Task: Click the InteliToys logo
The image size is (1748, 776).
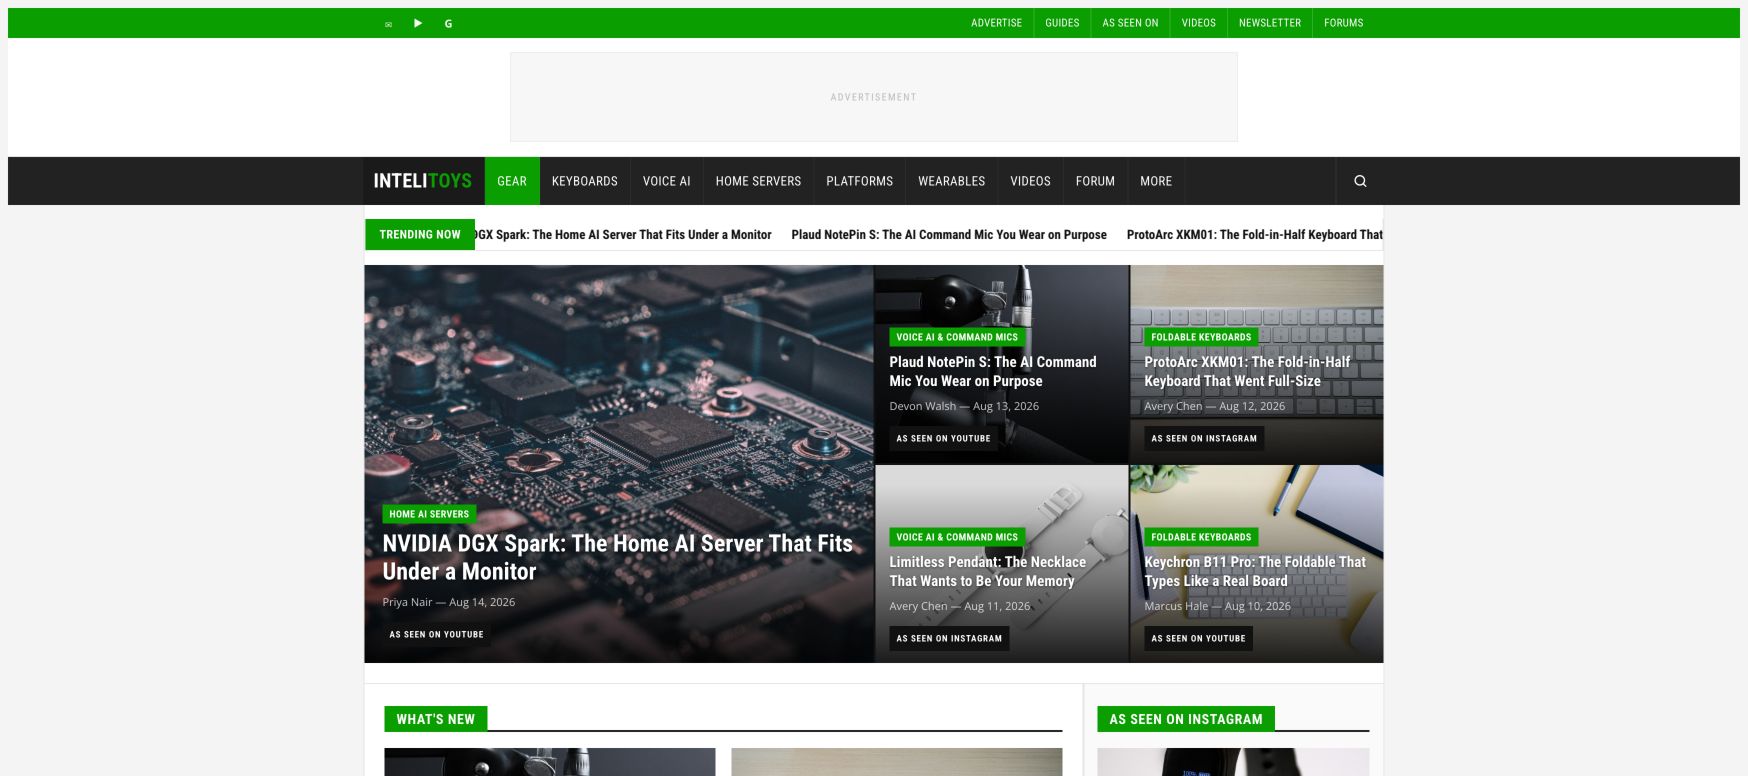Action: pos(422,181)
